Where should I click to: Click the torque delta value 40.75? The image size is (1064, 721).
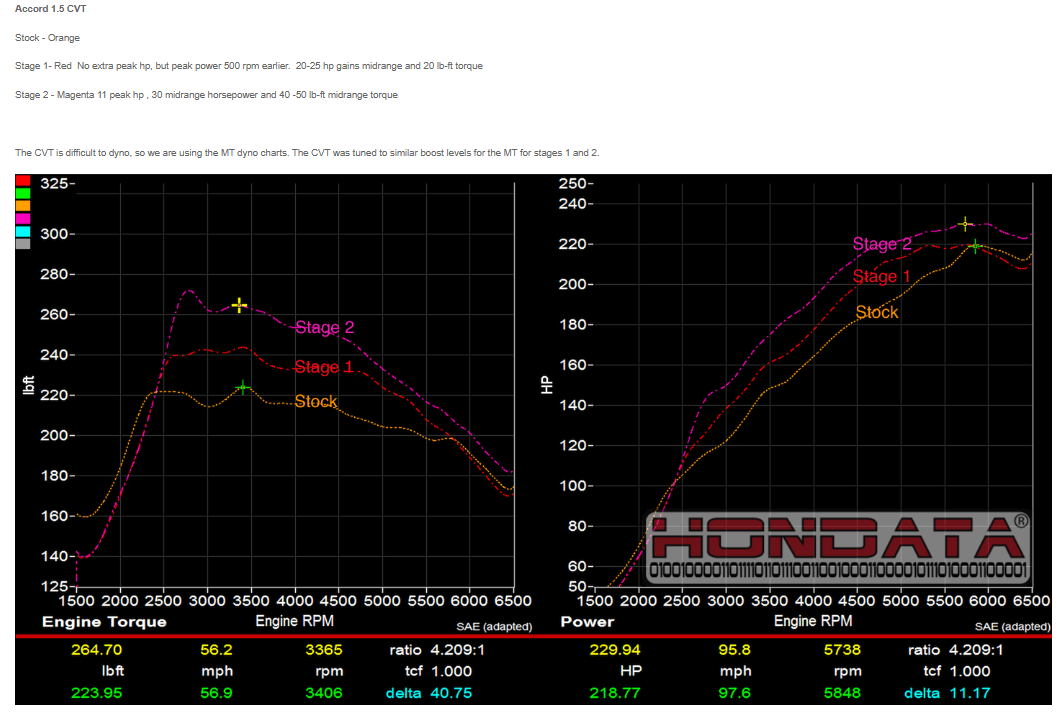[x=448, y=693]
